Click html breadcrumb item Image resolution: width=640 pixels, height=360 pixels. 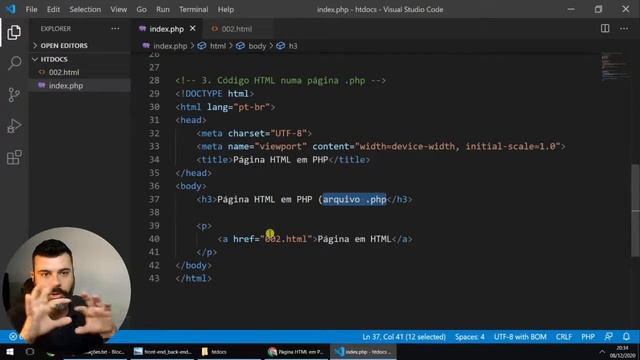pyautogui.click(x=218, y=46)
